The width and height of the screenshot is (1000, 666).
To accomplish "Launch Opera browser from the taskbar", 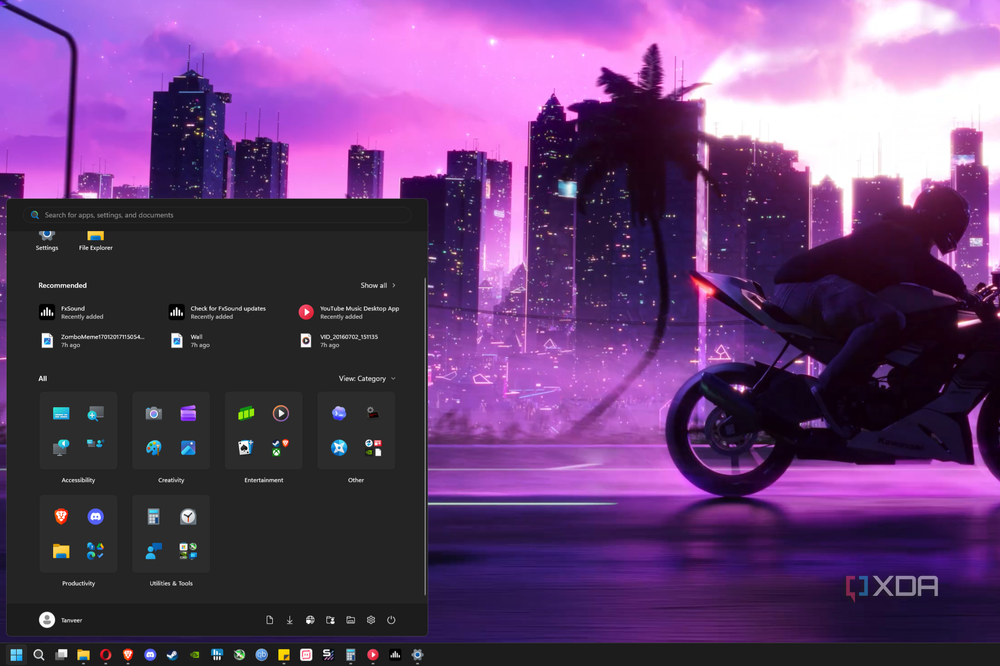I will tap(106, 655).
